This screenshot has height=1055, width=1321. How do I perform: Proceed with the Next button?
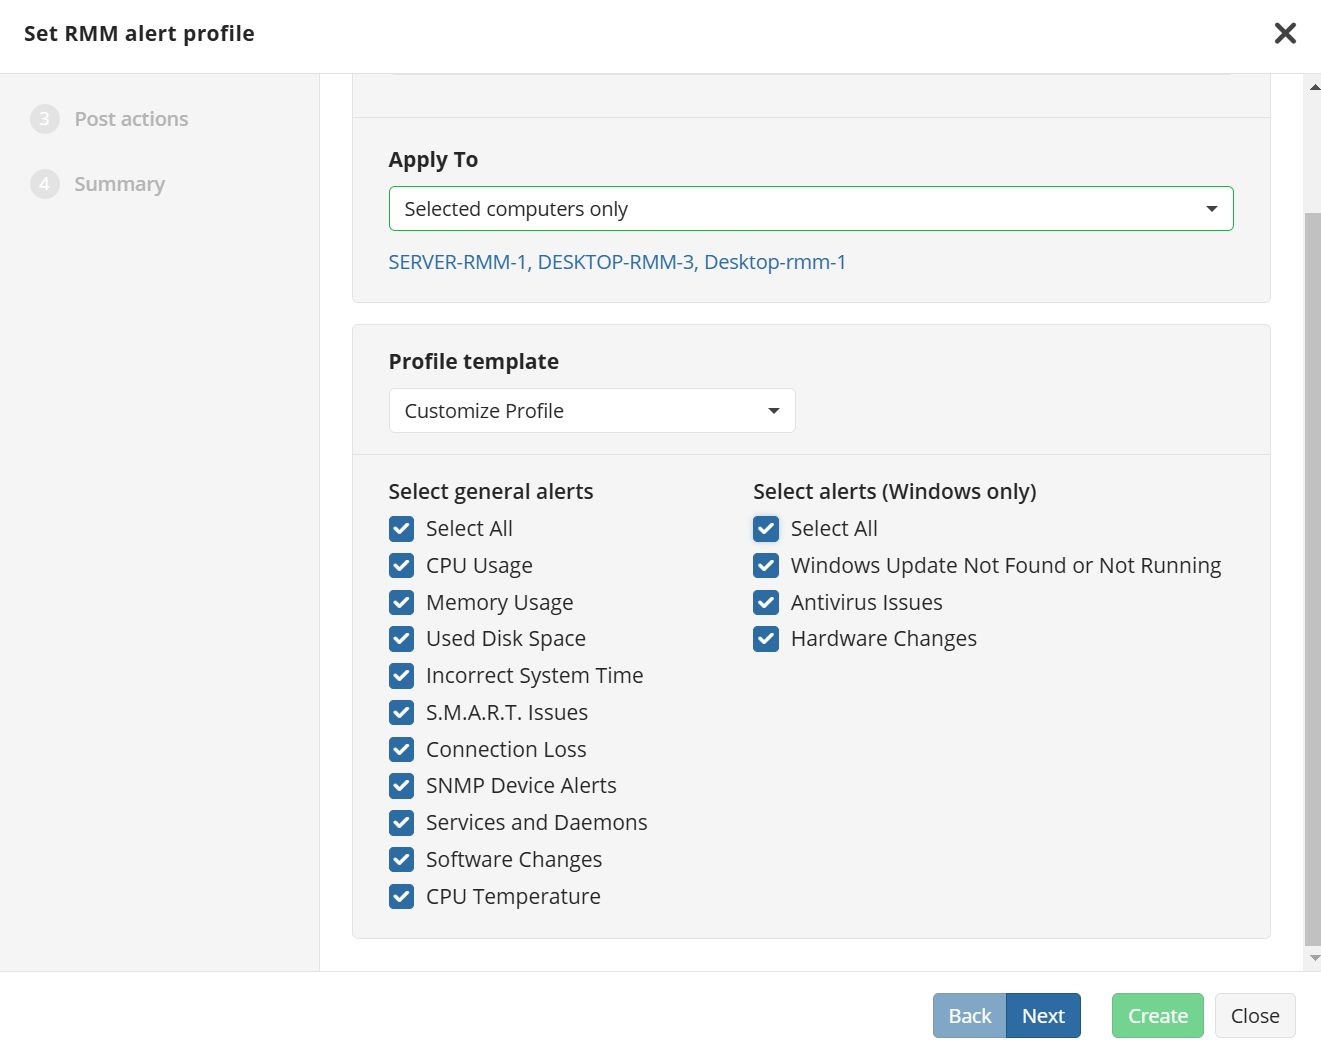pyautogui.click(x=1043, y=1016)
